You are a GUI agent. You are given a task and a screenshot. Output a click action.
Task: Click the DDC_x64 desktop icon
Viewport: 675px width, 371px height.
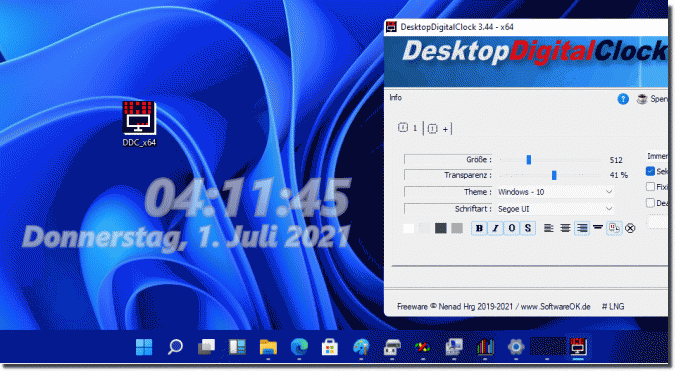click(139, 124)
